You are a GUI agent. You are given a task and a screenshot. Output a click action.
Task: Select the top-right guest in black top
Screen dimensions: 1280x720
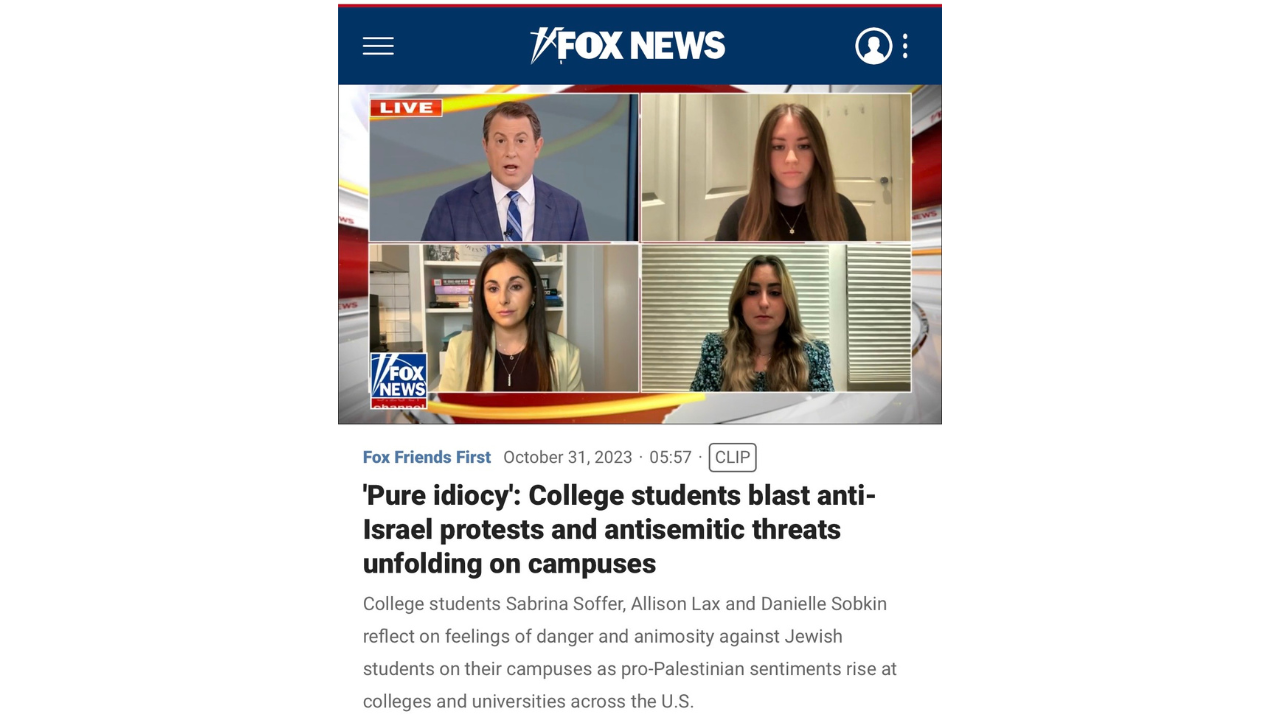coord(776,168)
